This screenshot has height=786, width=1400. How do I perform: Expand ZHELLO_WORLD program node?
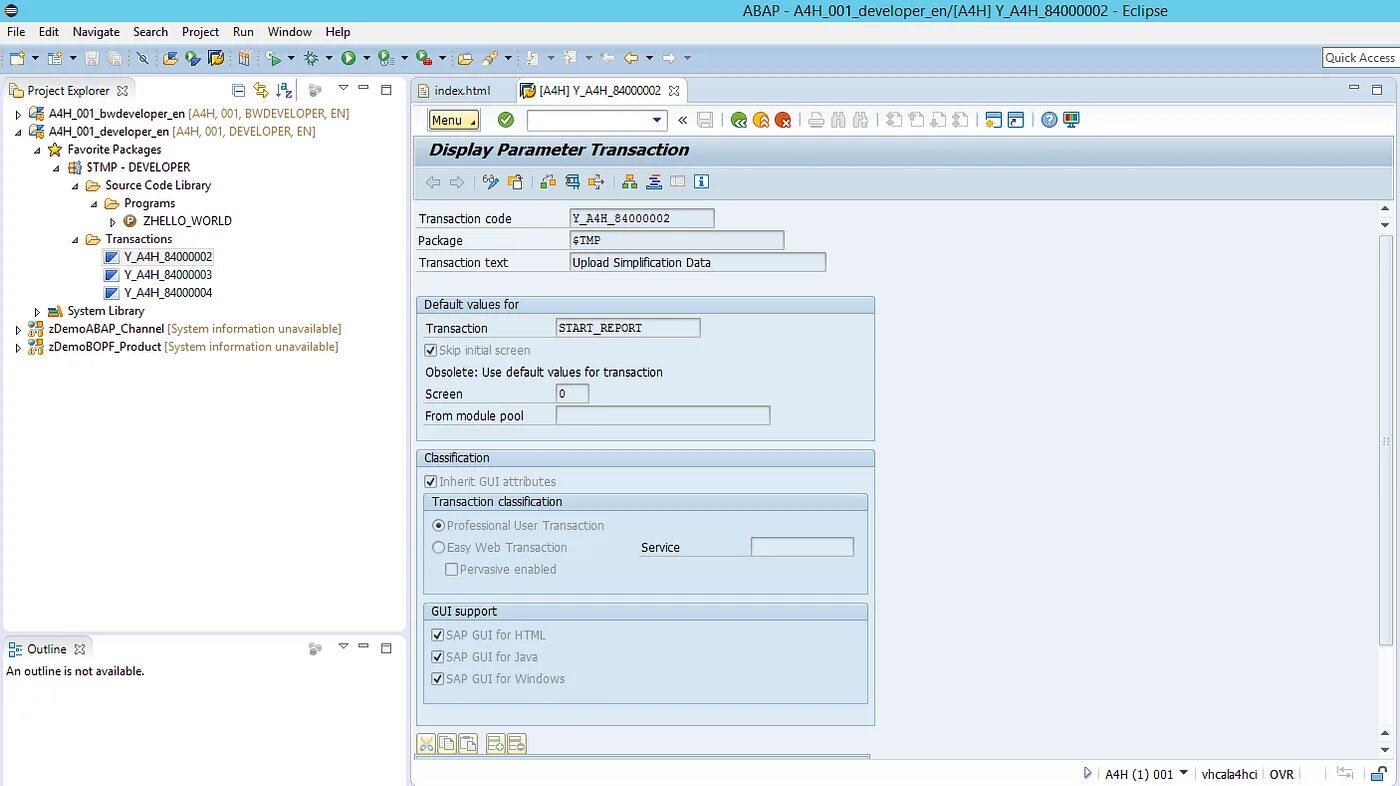click(113, 222)
